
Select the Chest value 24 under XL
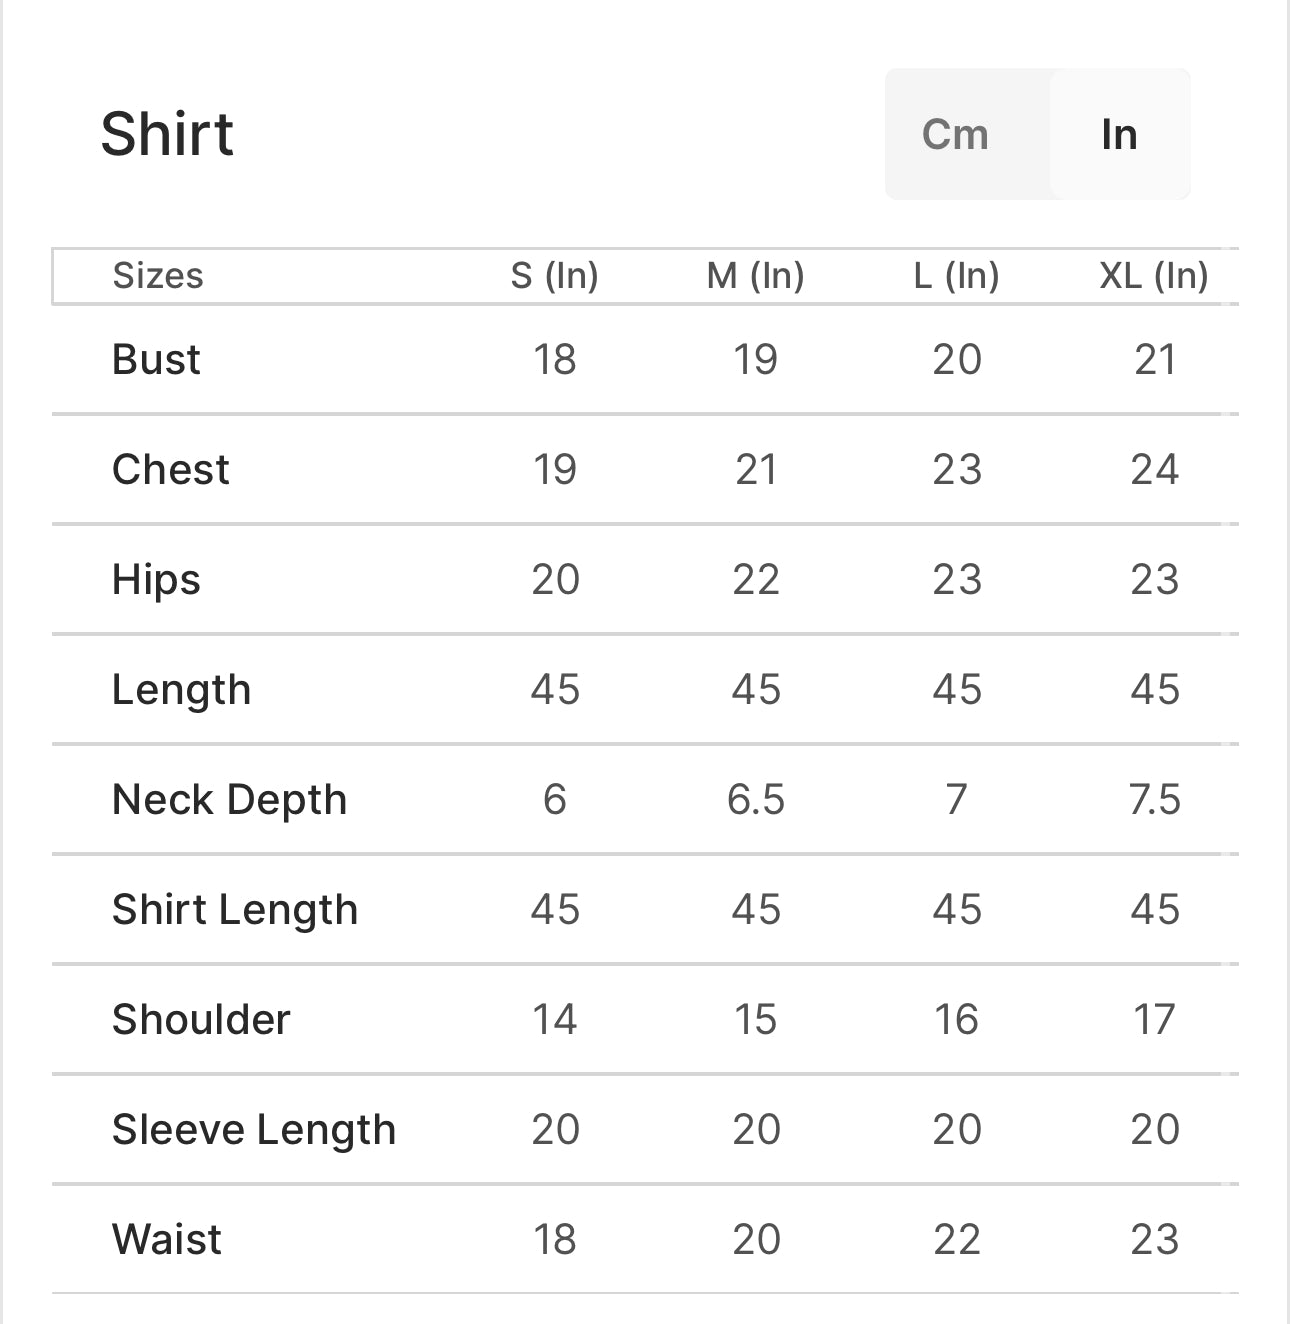[1155, 469]
